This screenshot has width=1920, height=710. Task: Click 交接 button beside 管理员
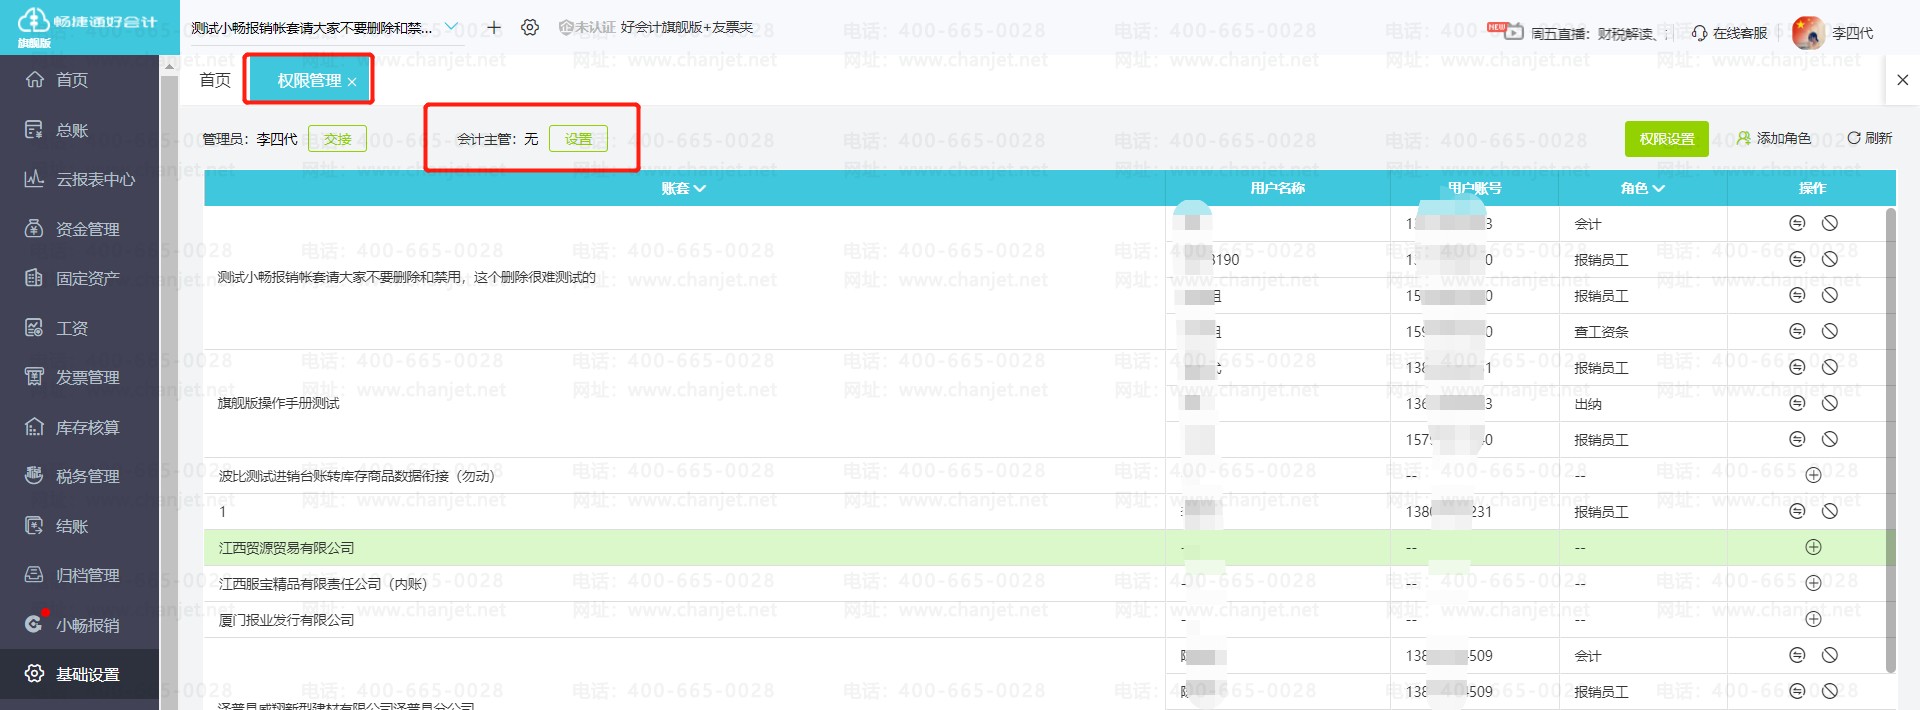coord(337,139)
